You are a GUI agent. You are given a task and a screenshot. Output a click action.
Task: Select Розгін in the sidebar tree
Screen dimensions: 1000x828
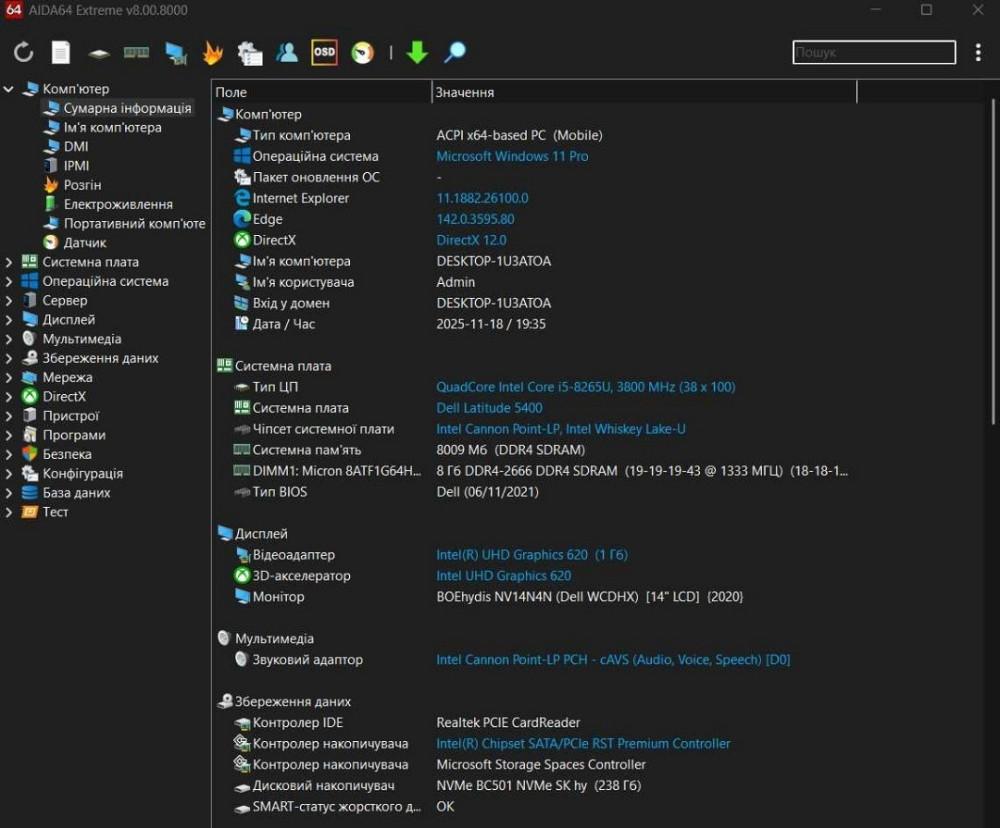[x=82, y=185]
